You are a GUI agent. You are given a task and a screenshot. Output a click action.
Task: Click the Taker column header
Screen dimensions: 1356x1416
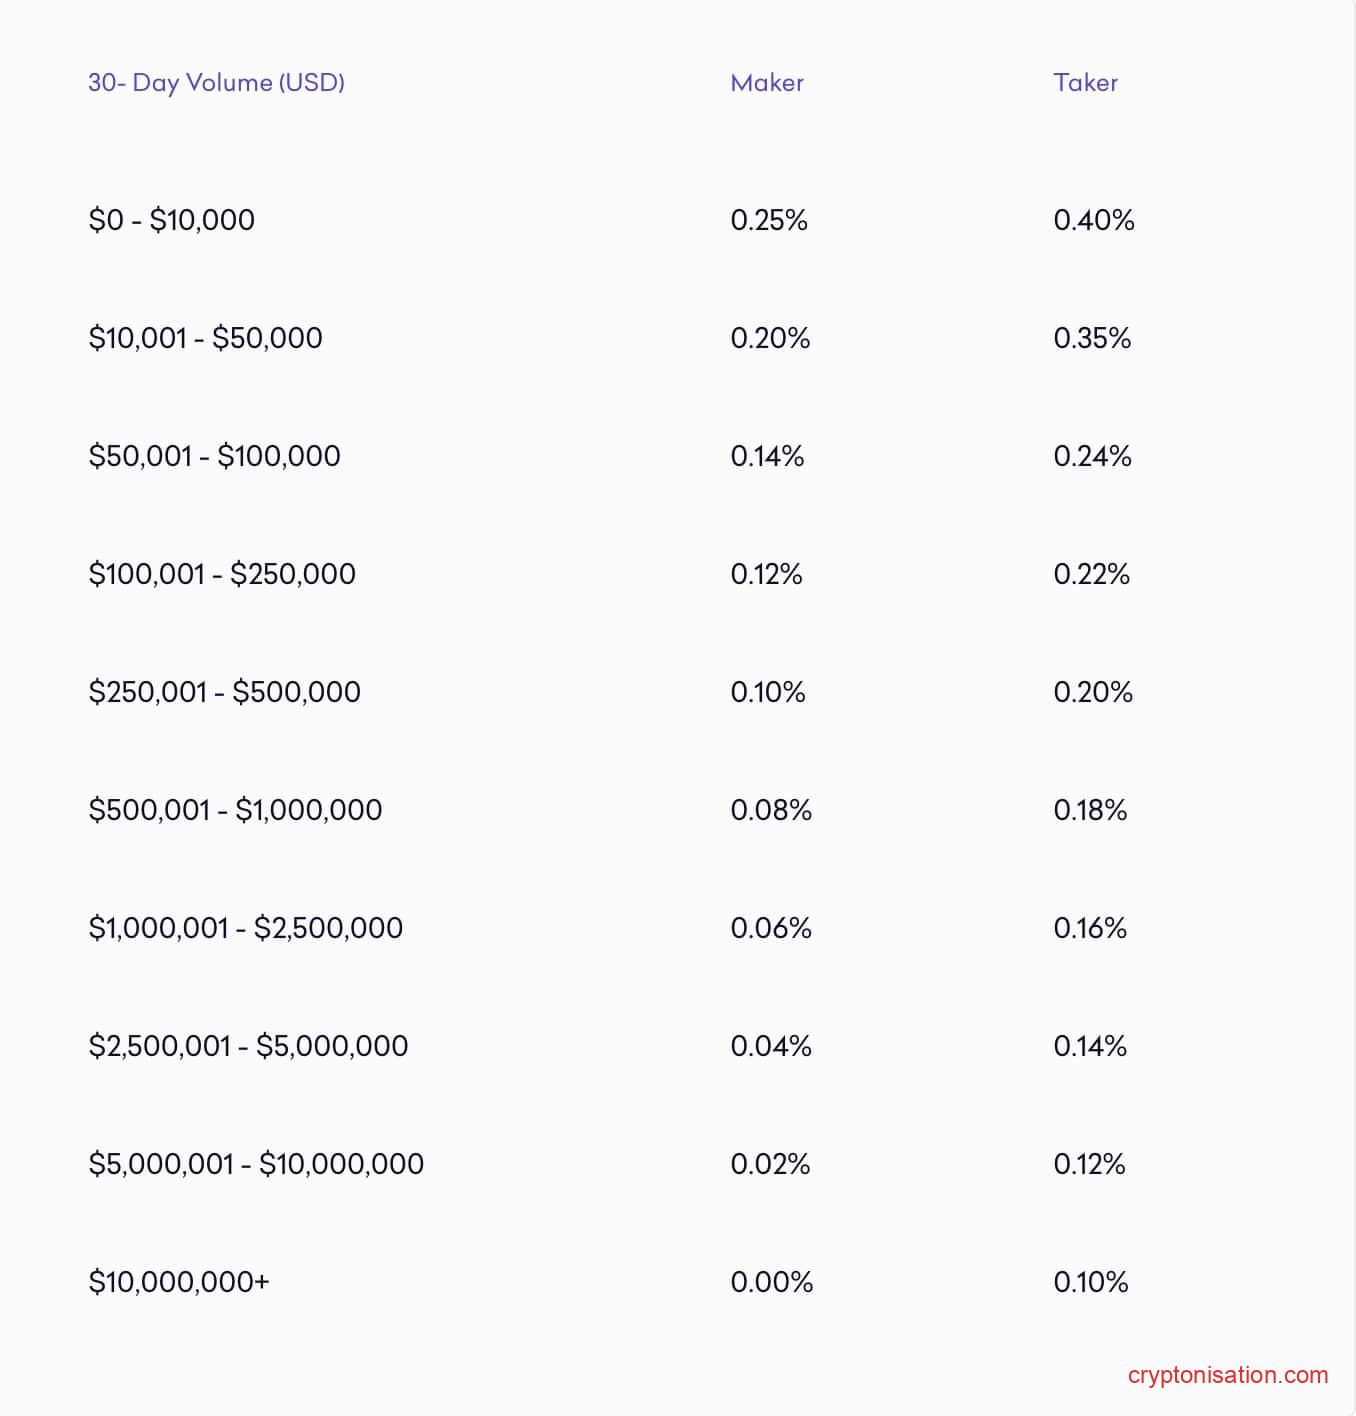[x=1085, y=83]
